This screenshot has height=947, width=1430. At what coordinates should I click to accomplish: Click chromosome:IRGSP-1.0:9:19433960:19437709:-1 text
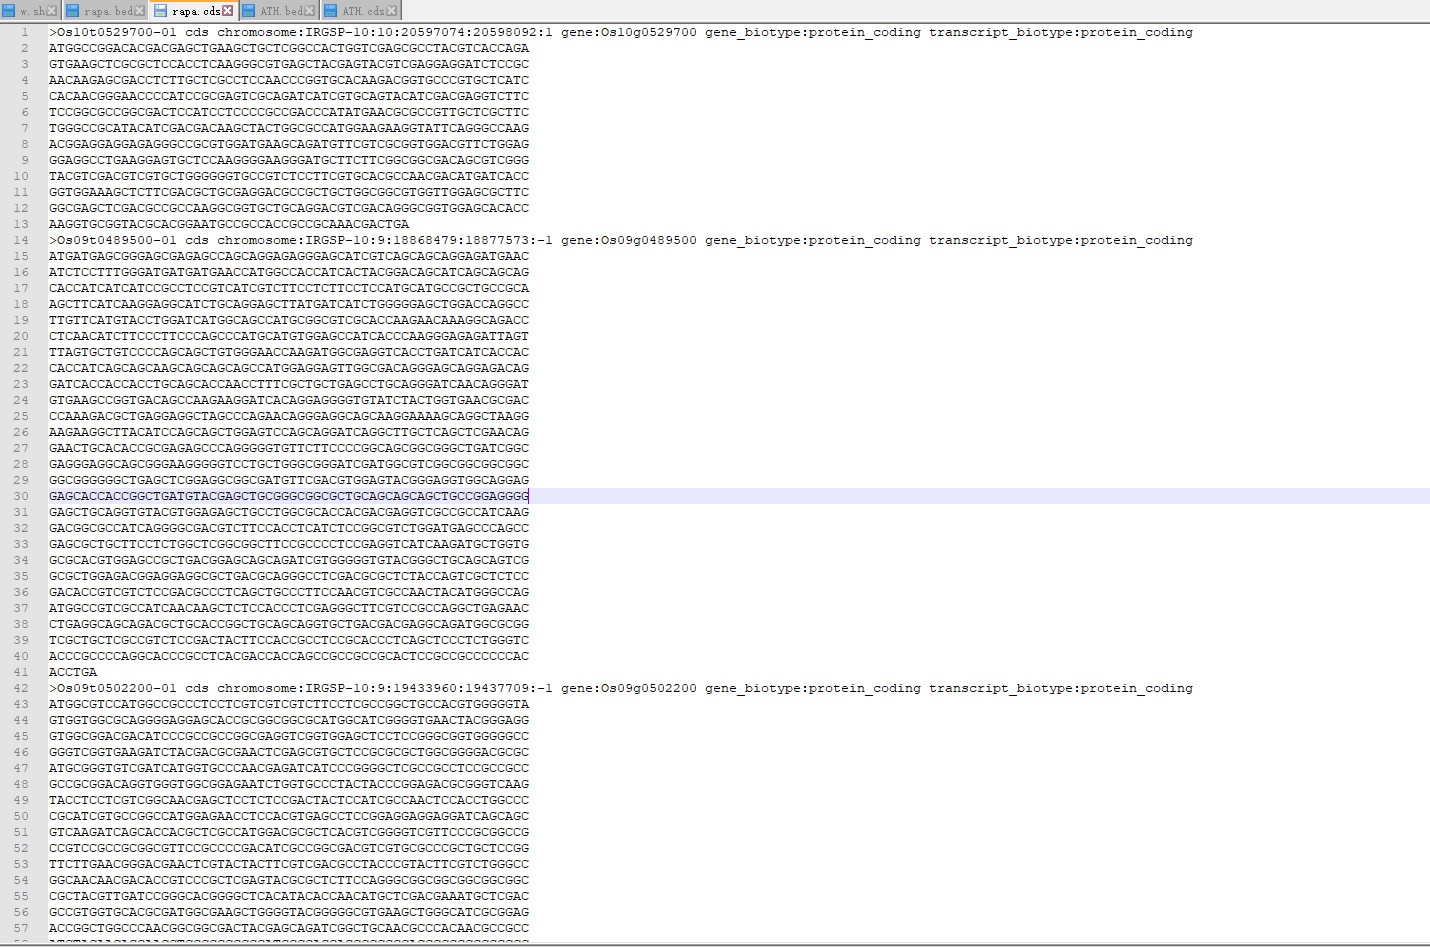(385, 688)
